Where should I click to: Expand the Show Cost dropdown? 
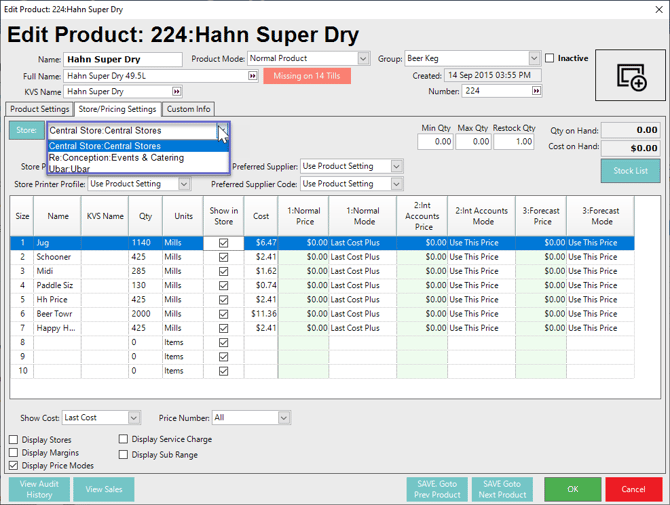[133, 418]
